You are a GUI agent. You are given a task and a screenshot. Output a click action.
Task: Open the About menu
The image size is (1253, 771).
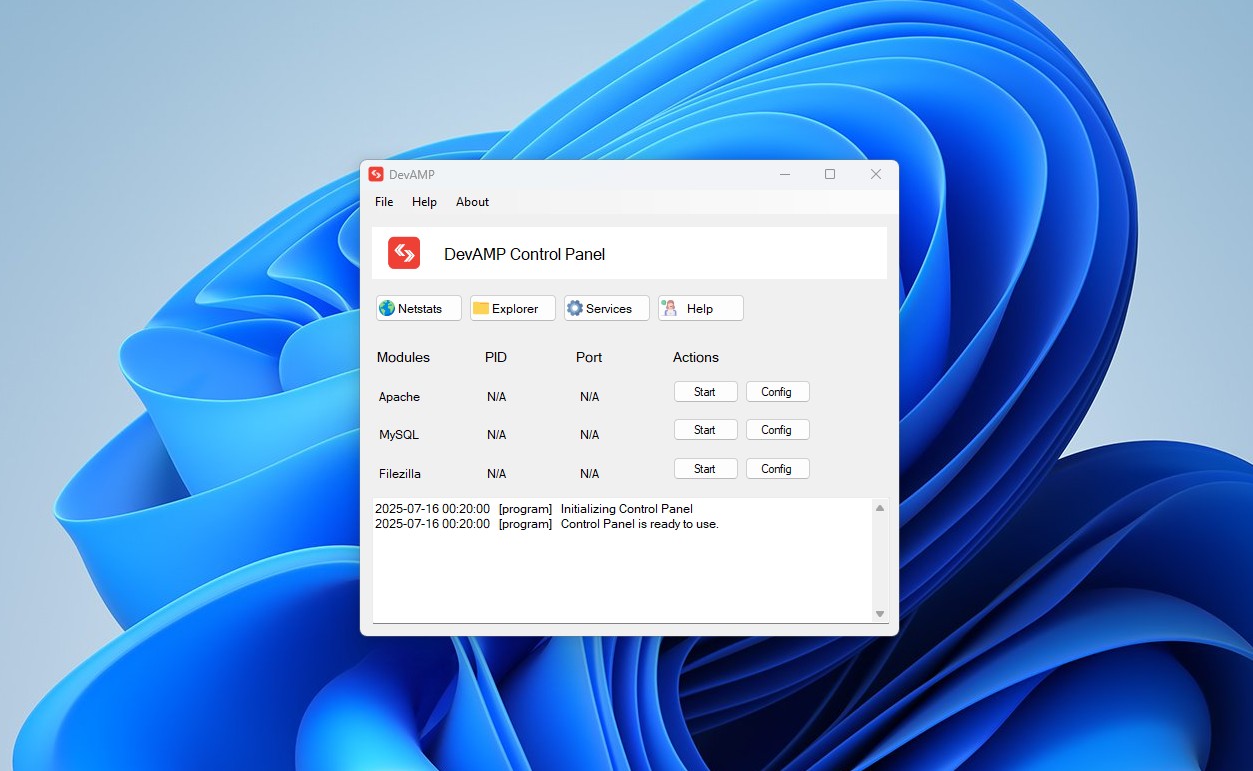pos(472,202)
